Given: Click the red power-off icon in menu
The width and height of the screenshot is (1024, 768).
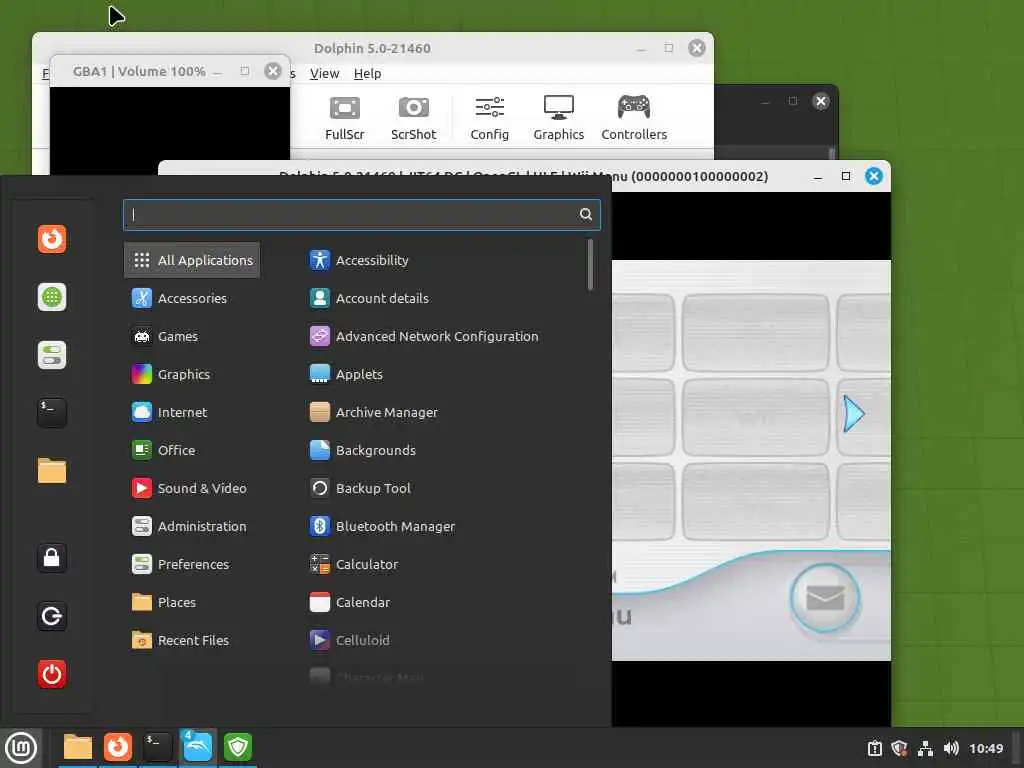Looking at the screenshot, I should point(52,674).
